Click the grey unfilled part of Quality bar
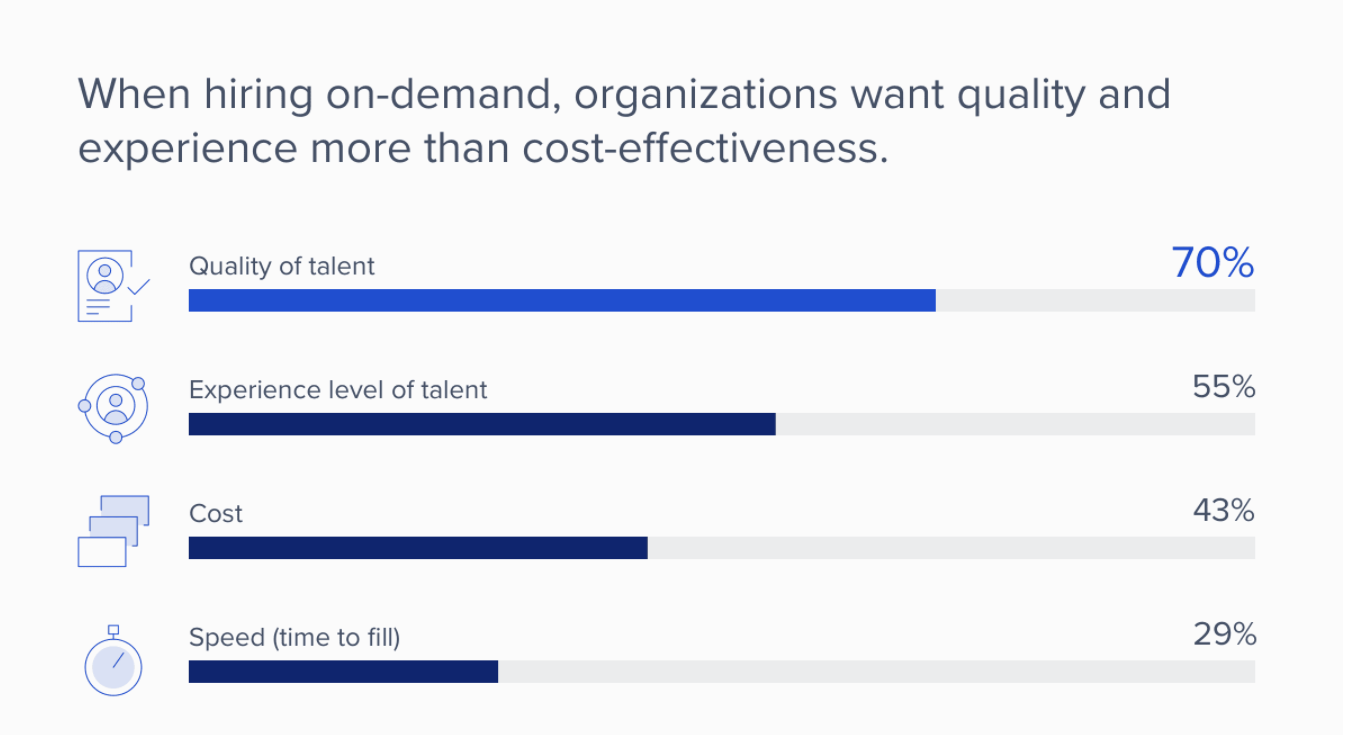The height and width of the screenshot is (735, 1345). (1095, 300)
